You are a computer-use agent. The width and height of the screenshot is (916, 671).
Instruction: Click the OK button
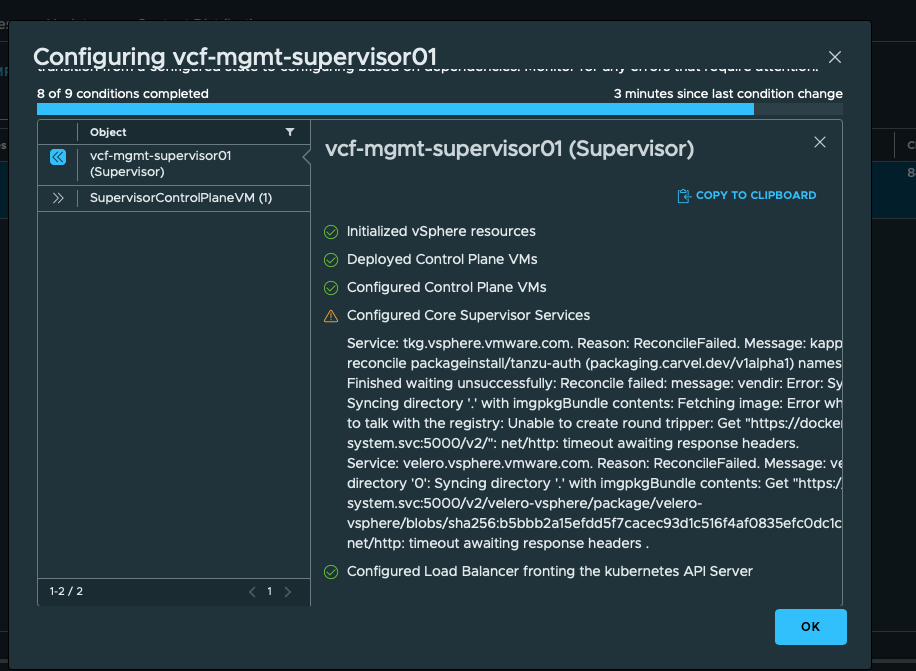[810, 627]
